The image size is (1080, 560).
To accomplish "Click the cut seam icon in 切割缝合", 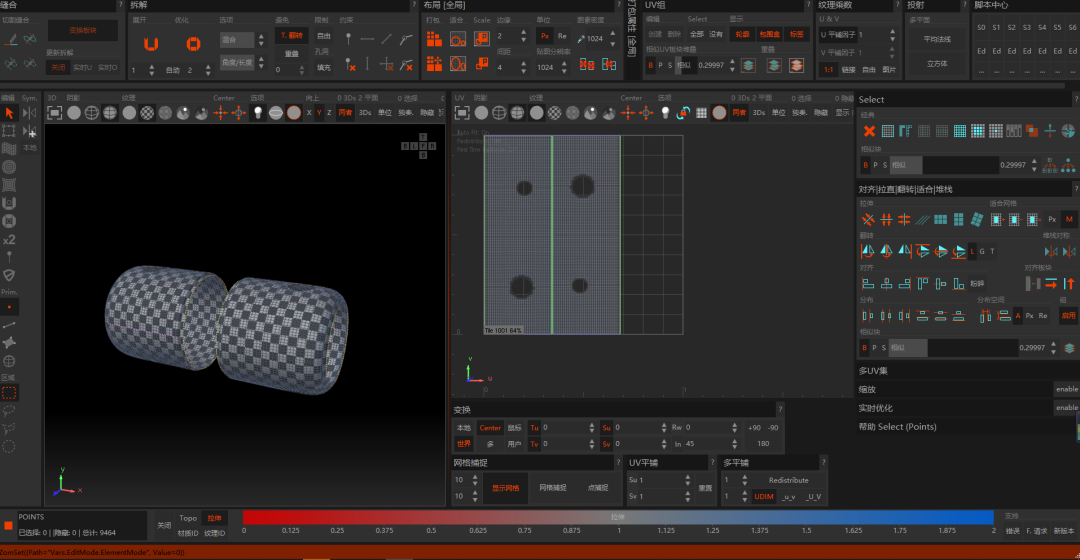I will tap(10, 39).
